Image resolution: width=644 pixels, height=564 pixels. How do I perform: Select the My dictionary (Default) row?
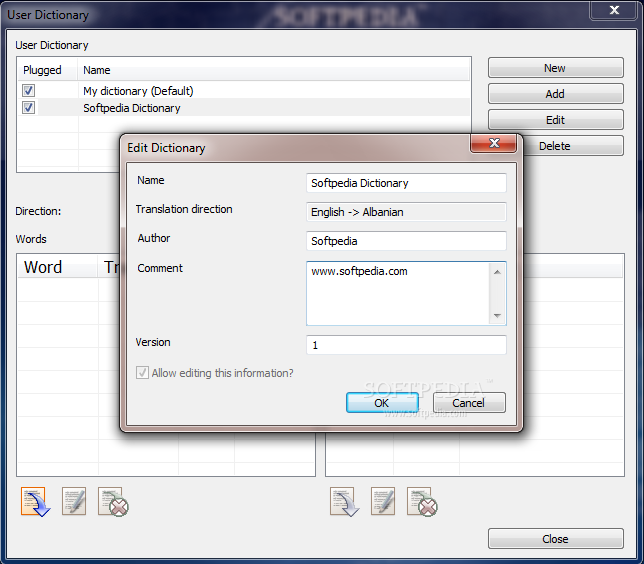[244, 90]
